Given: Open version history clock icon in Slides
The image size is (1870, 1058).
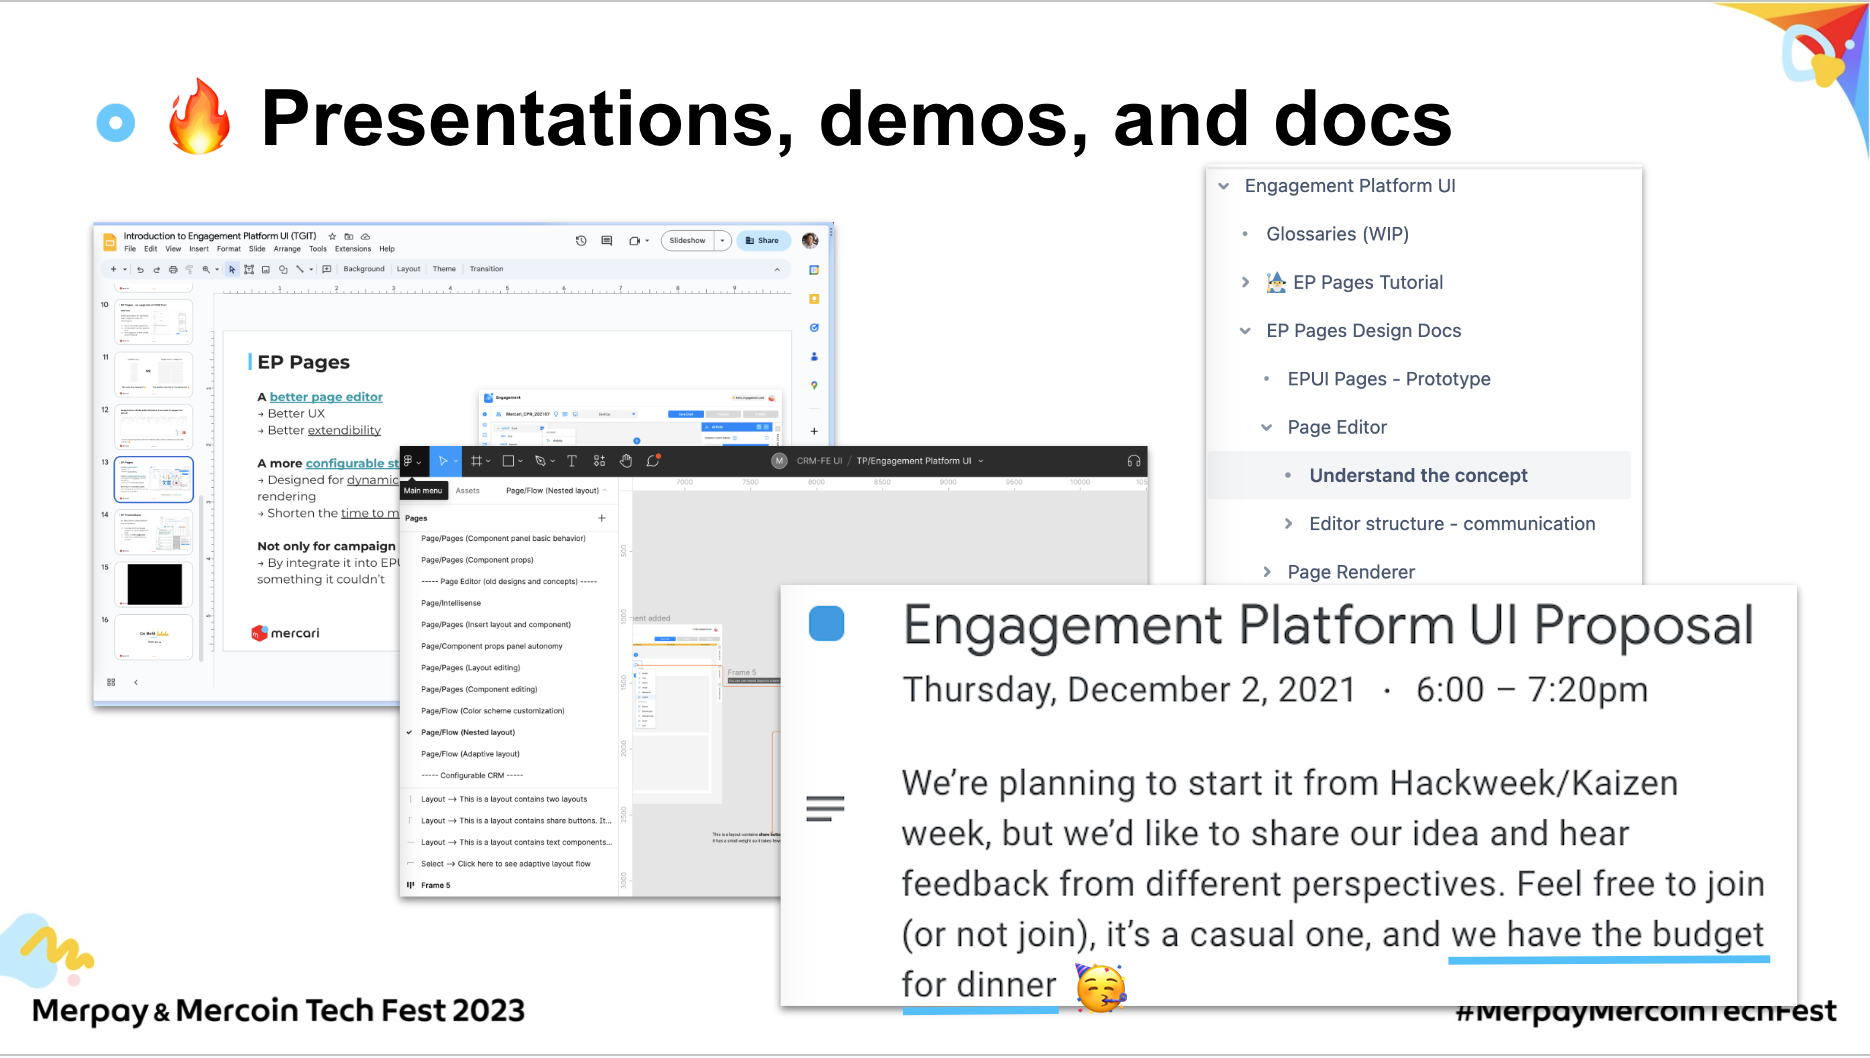Looking at the screenshot, I should (x=581, y=241).
